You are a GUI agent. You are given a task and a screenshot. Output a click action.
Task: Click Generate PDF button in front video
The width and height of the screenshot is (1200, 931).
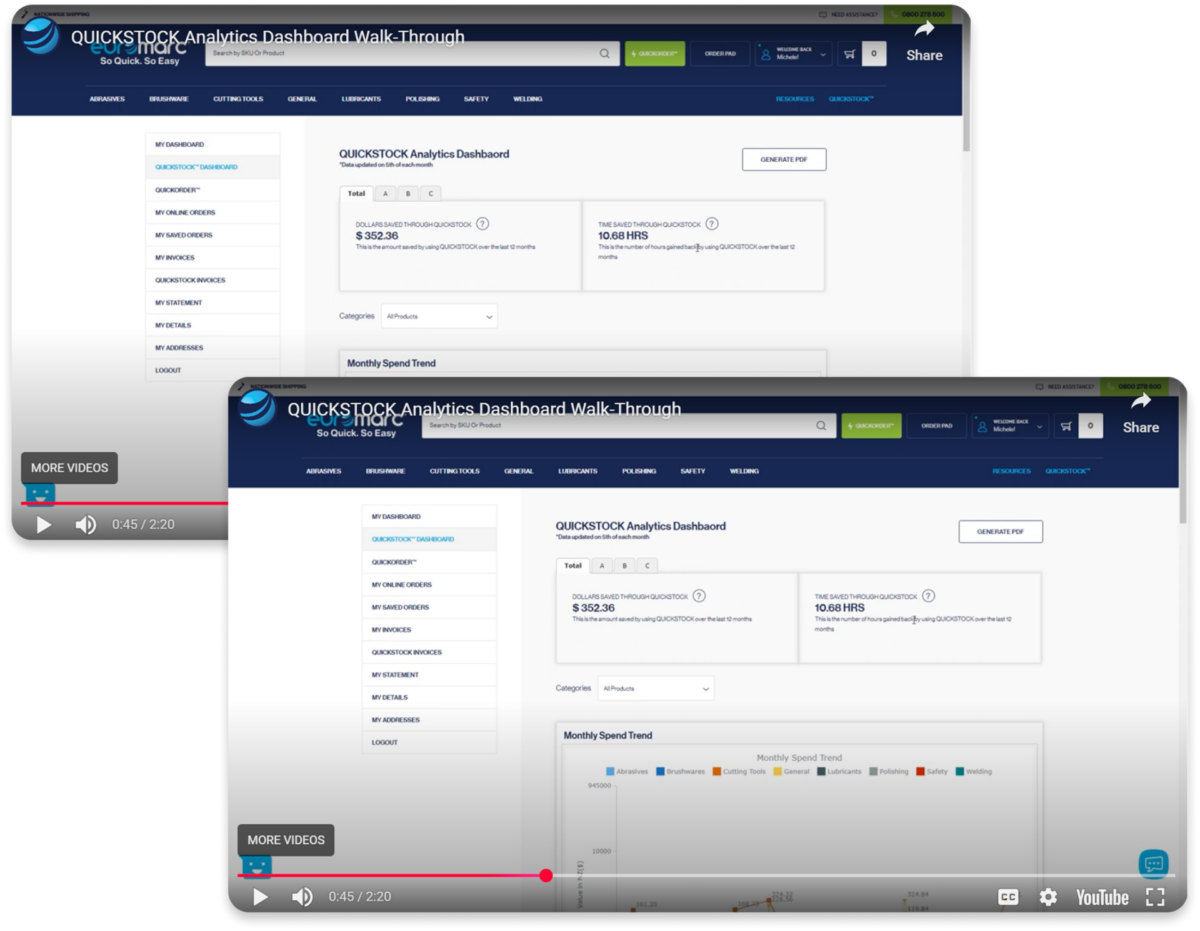(1000, 532)
